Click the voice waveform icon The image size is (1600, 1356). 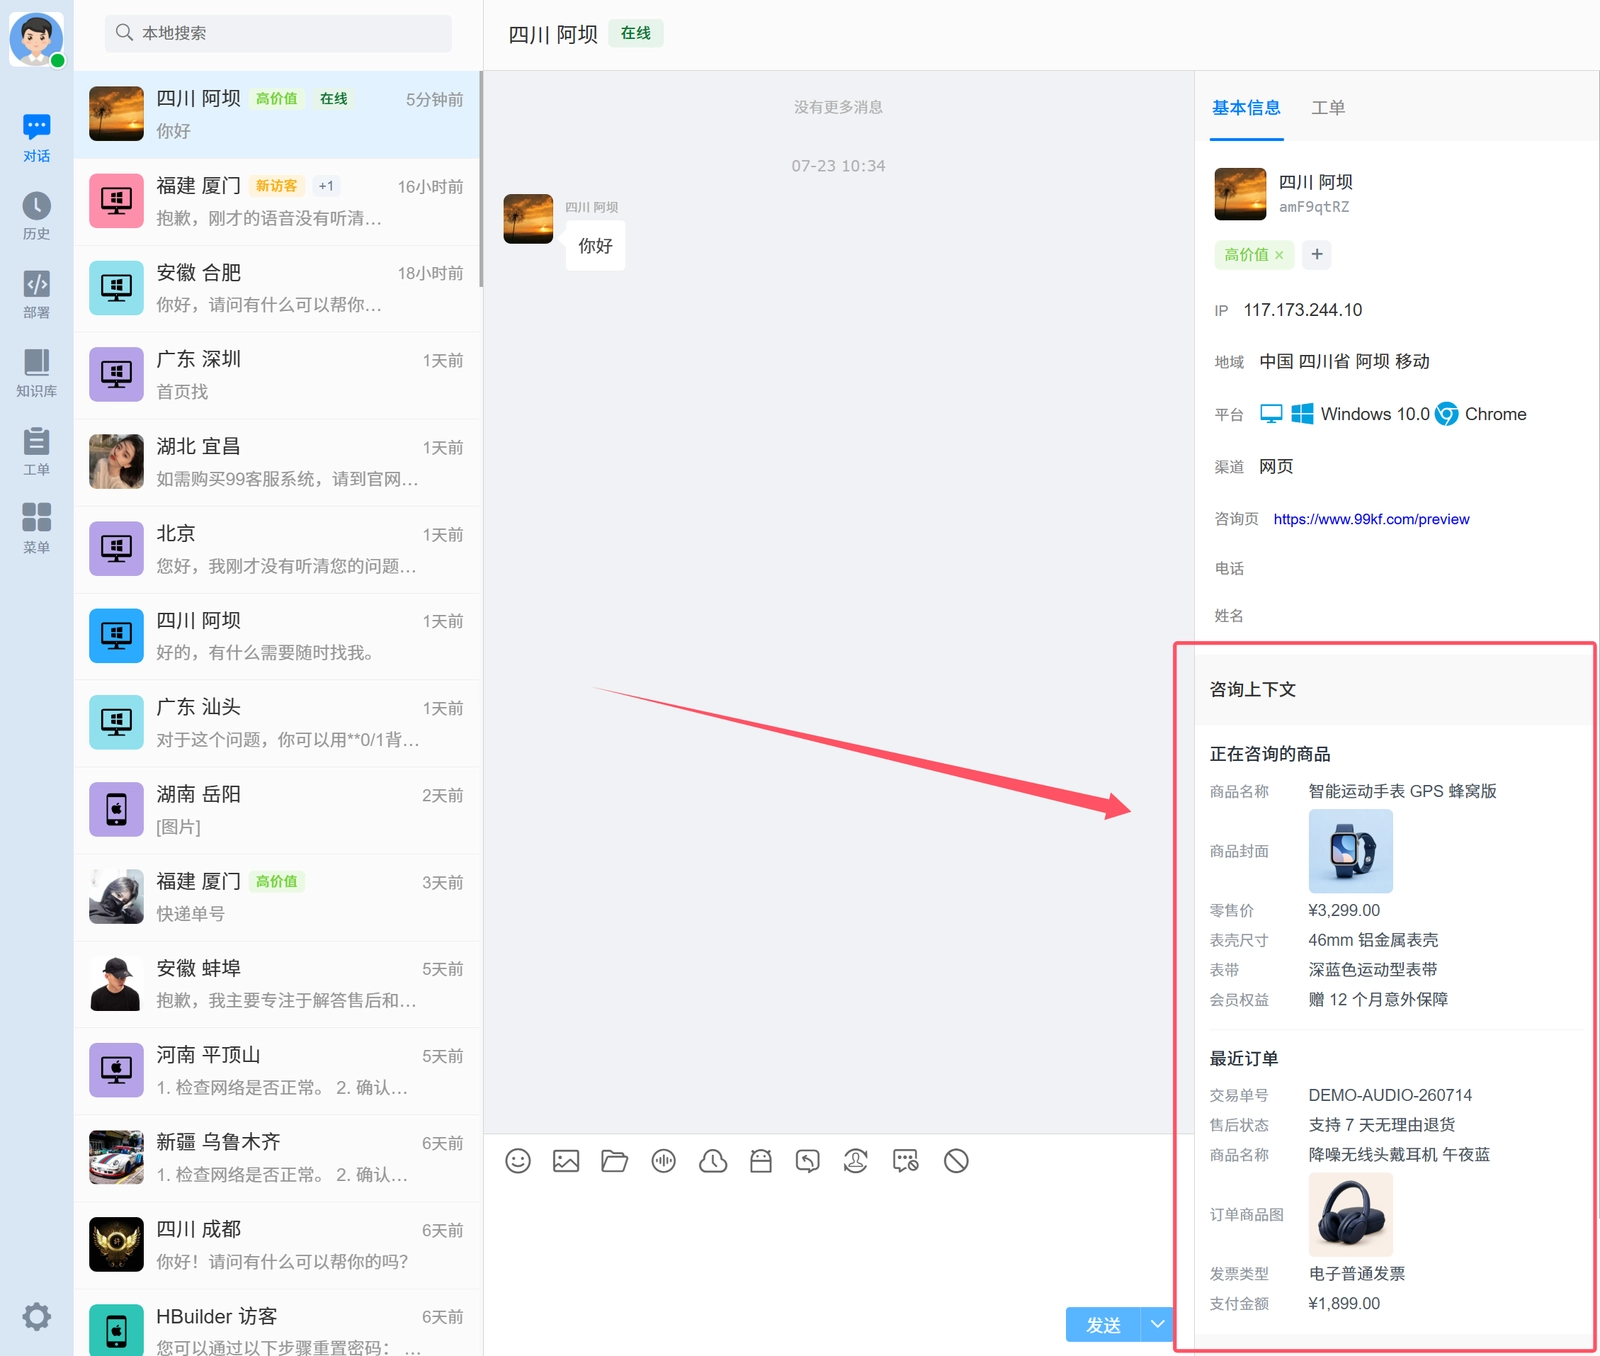(663, 1161)
